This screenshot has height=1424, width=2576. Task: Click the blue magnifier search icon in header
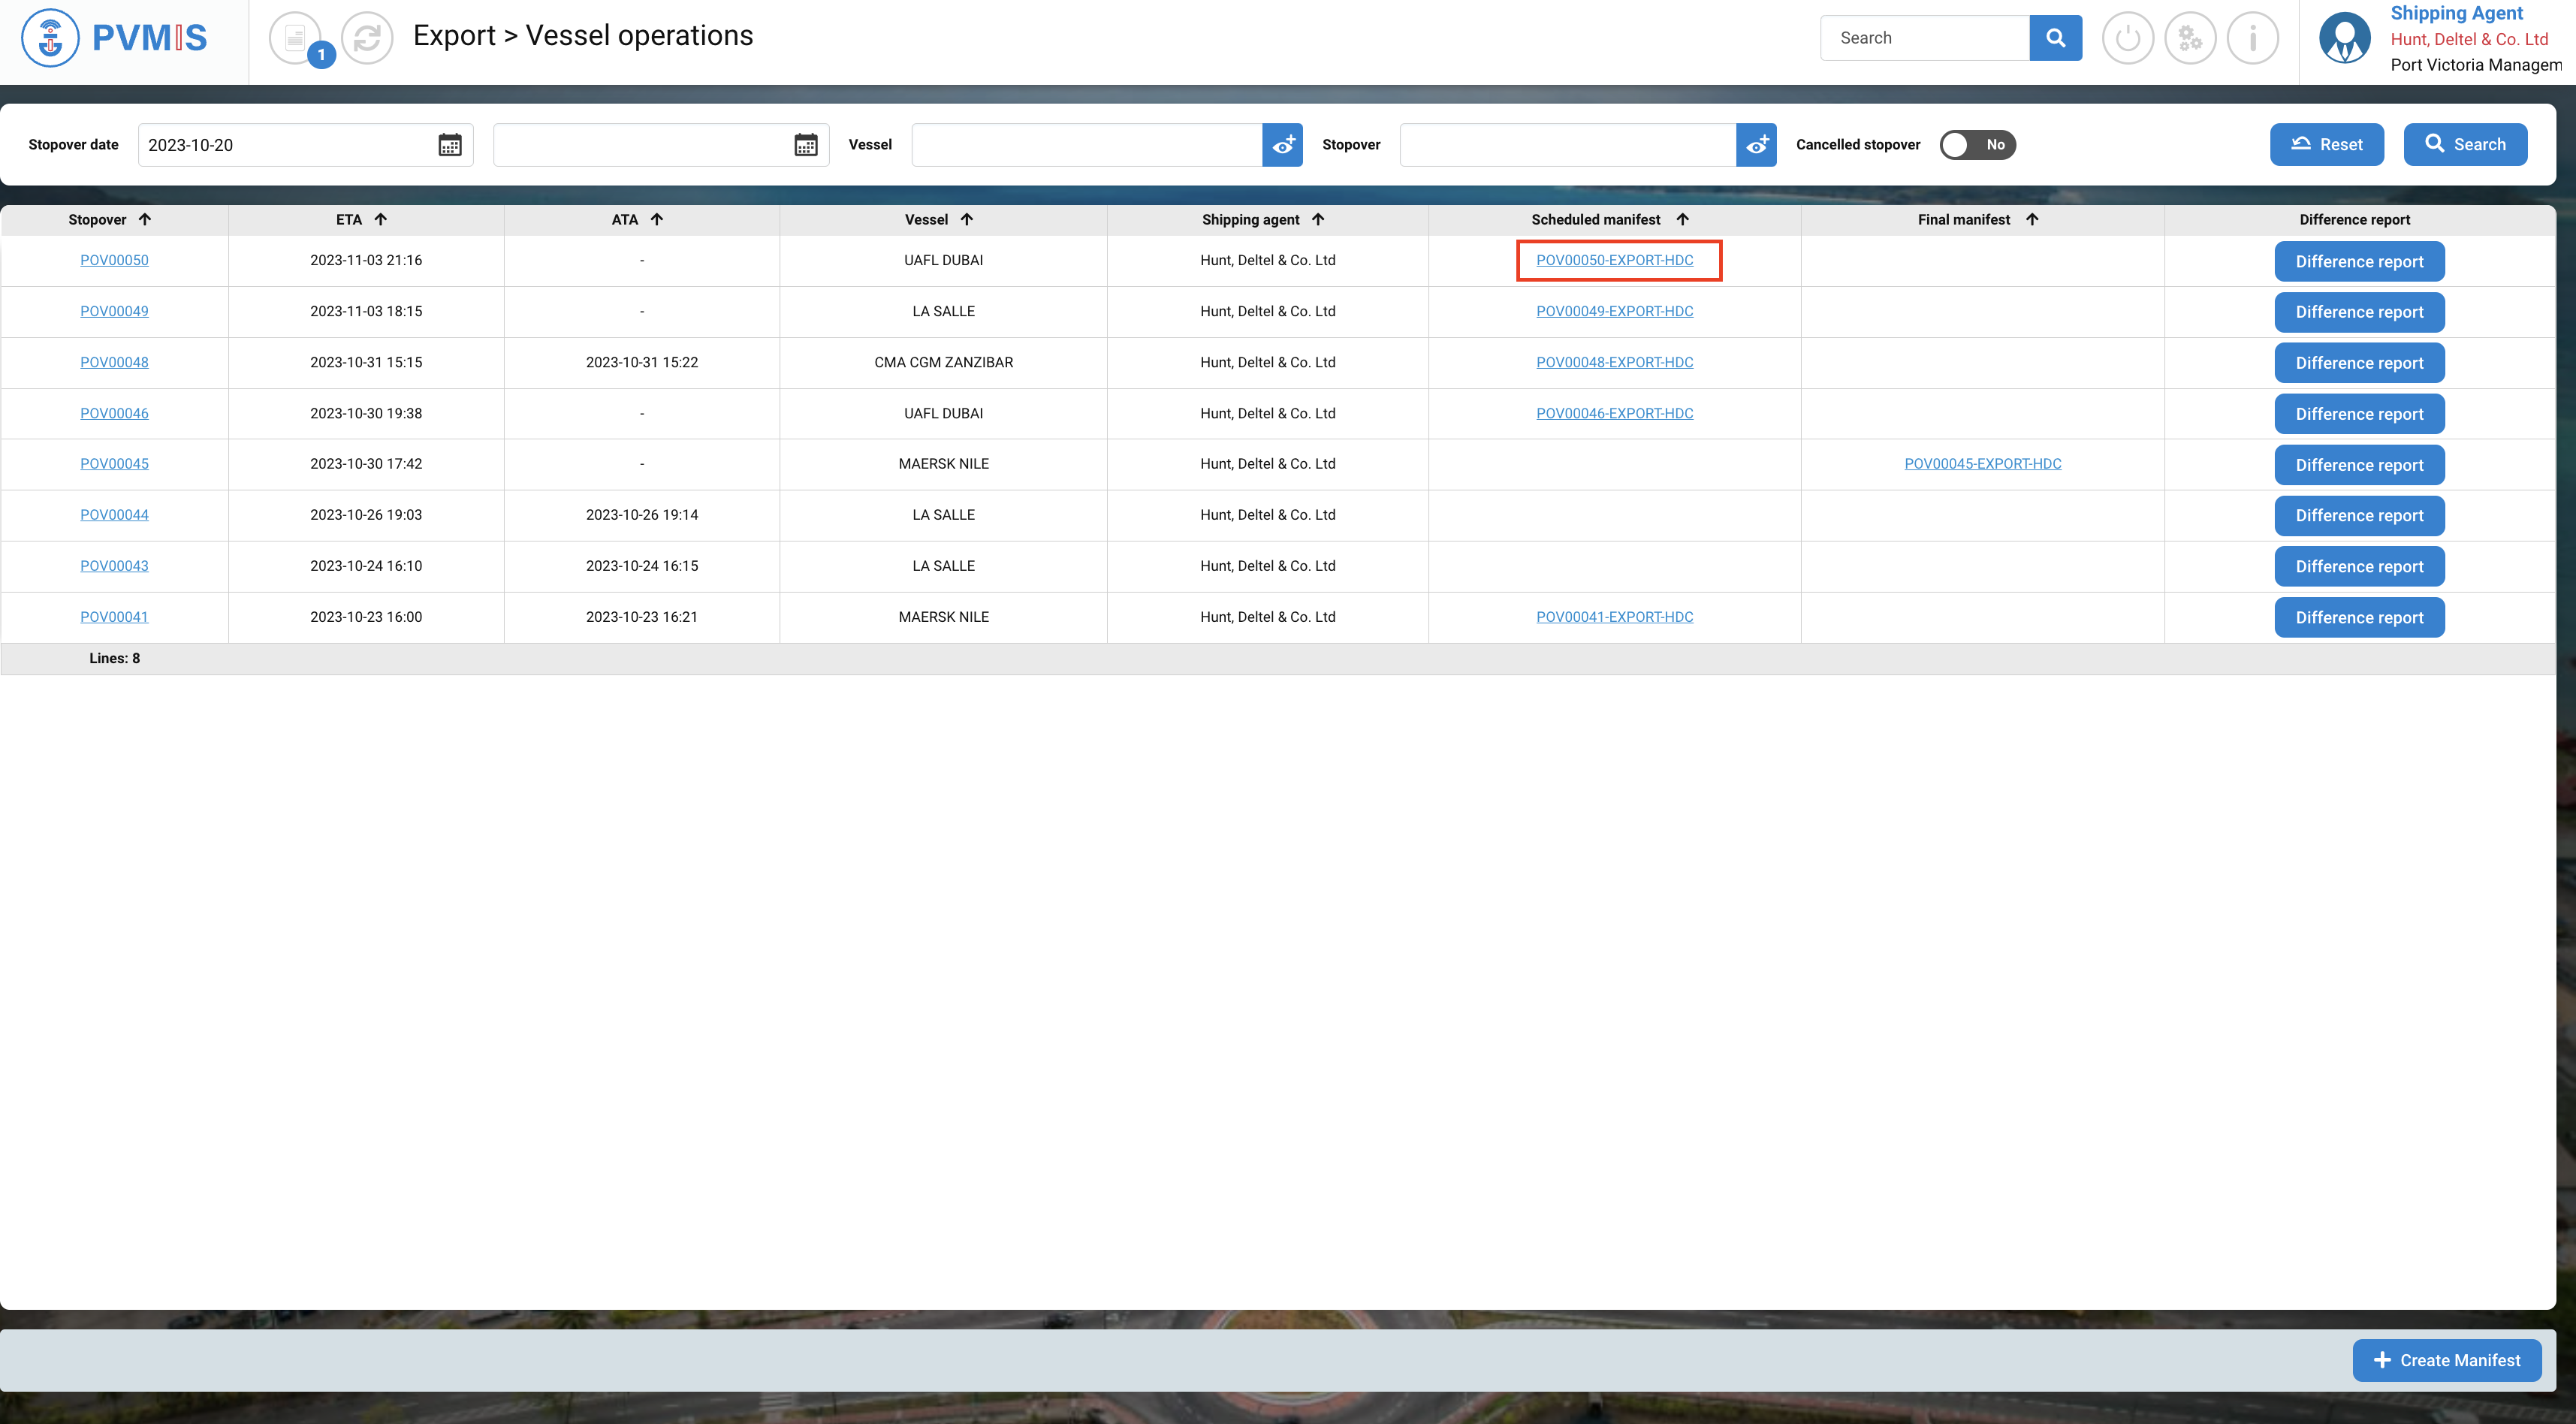2055,38
